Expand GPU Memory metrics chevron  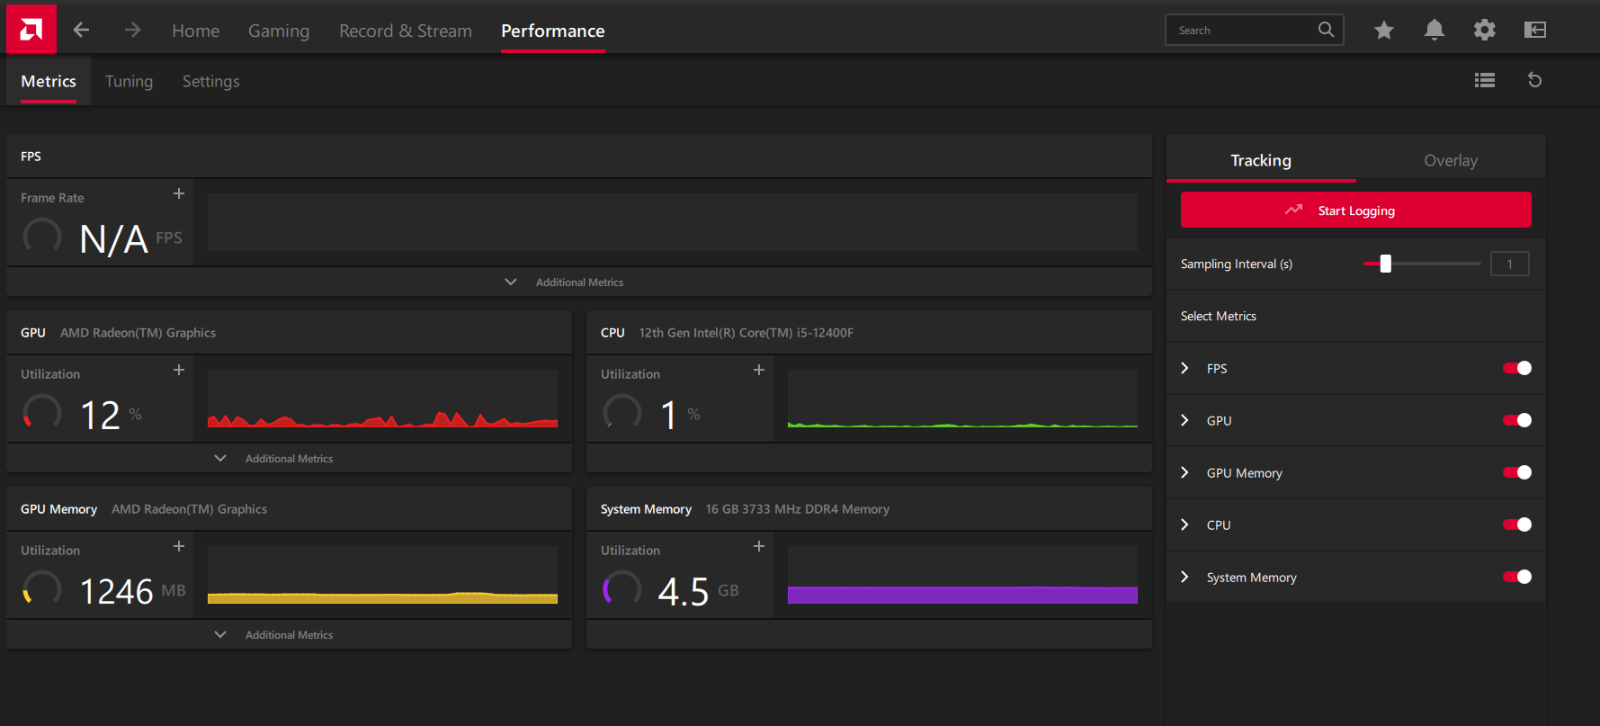pos(1185,472)
